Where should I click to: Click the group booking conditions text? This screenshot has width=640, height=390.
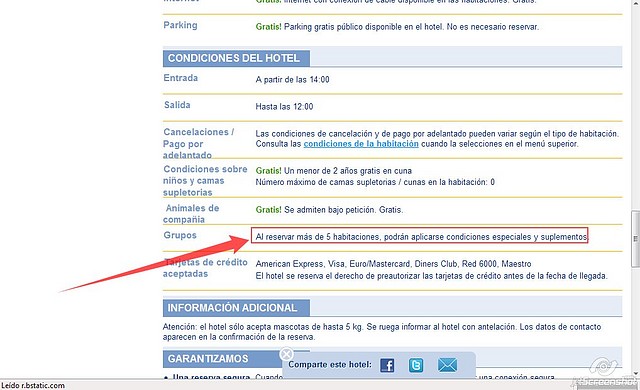tap(421, 237)
